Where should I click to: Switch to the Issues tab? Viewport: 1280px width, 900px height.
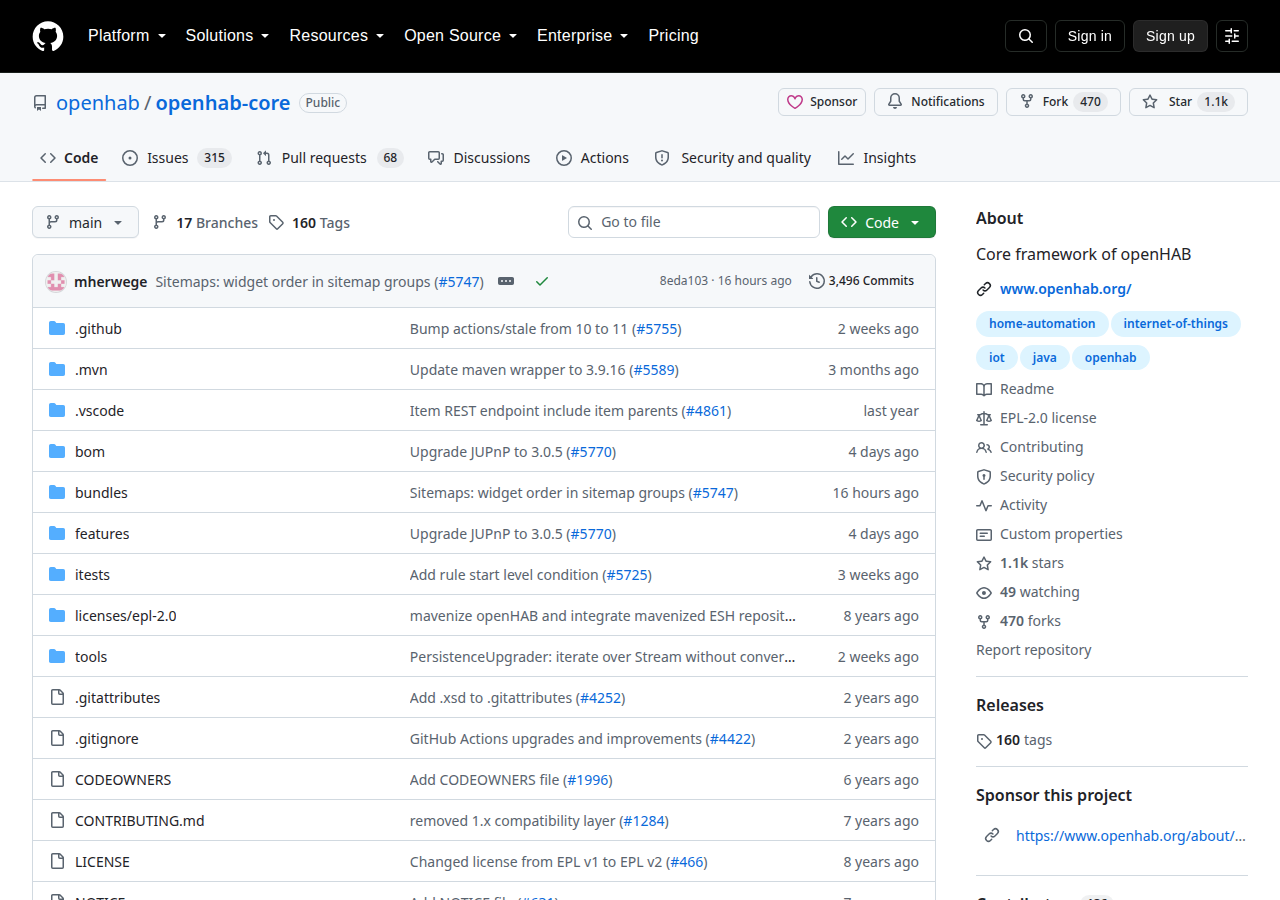coord(176,158)
